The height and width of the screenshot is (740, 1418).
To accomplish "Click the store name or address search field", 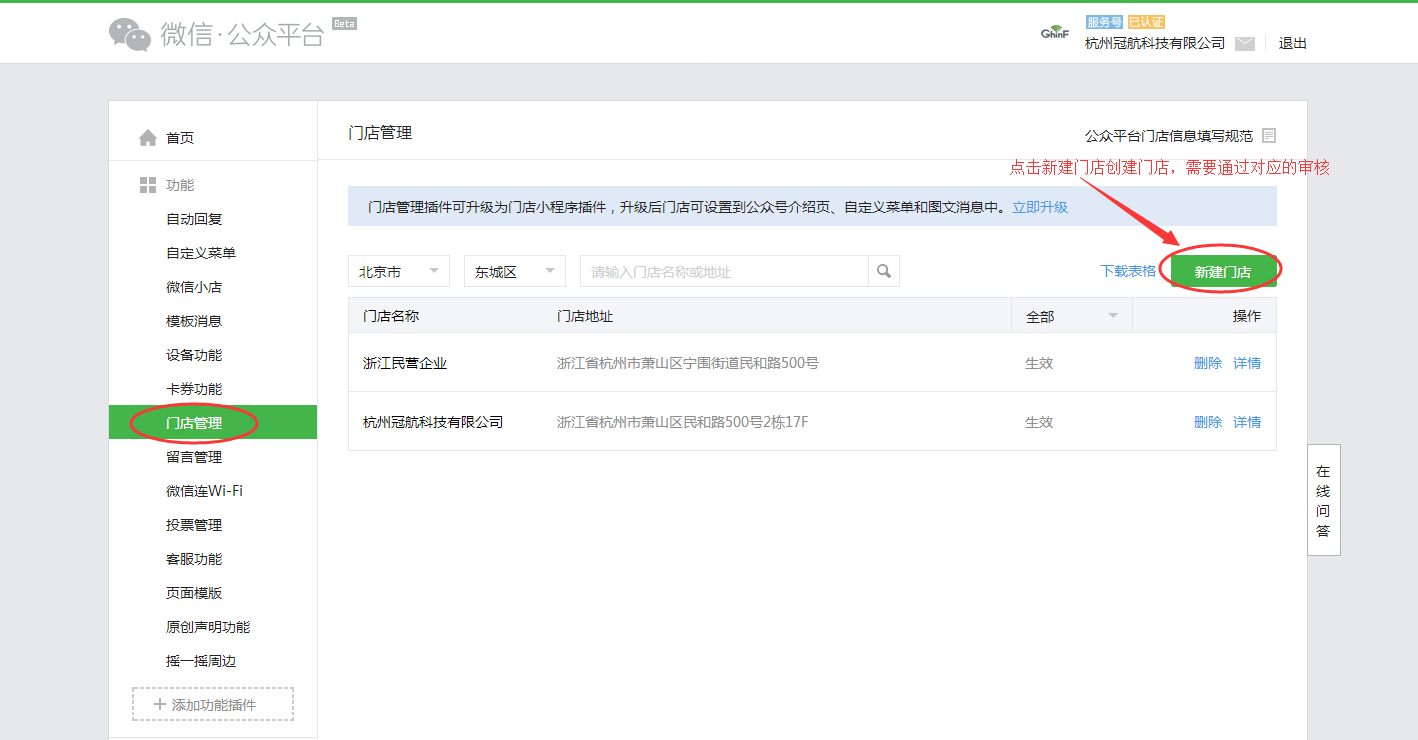I will (723, 271).
